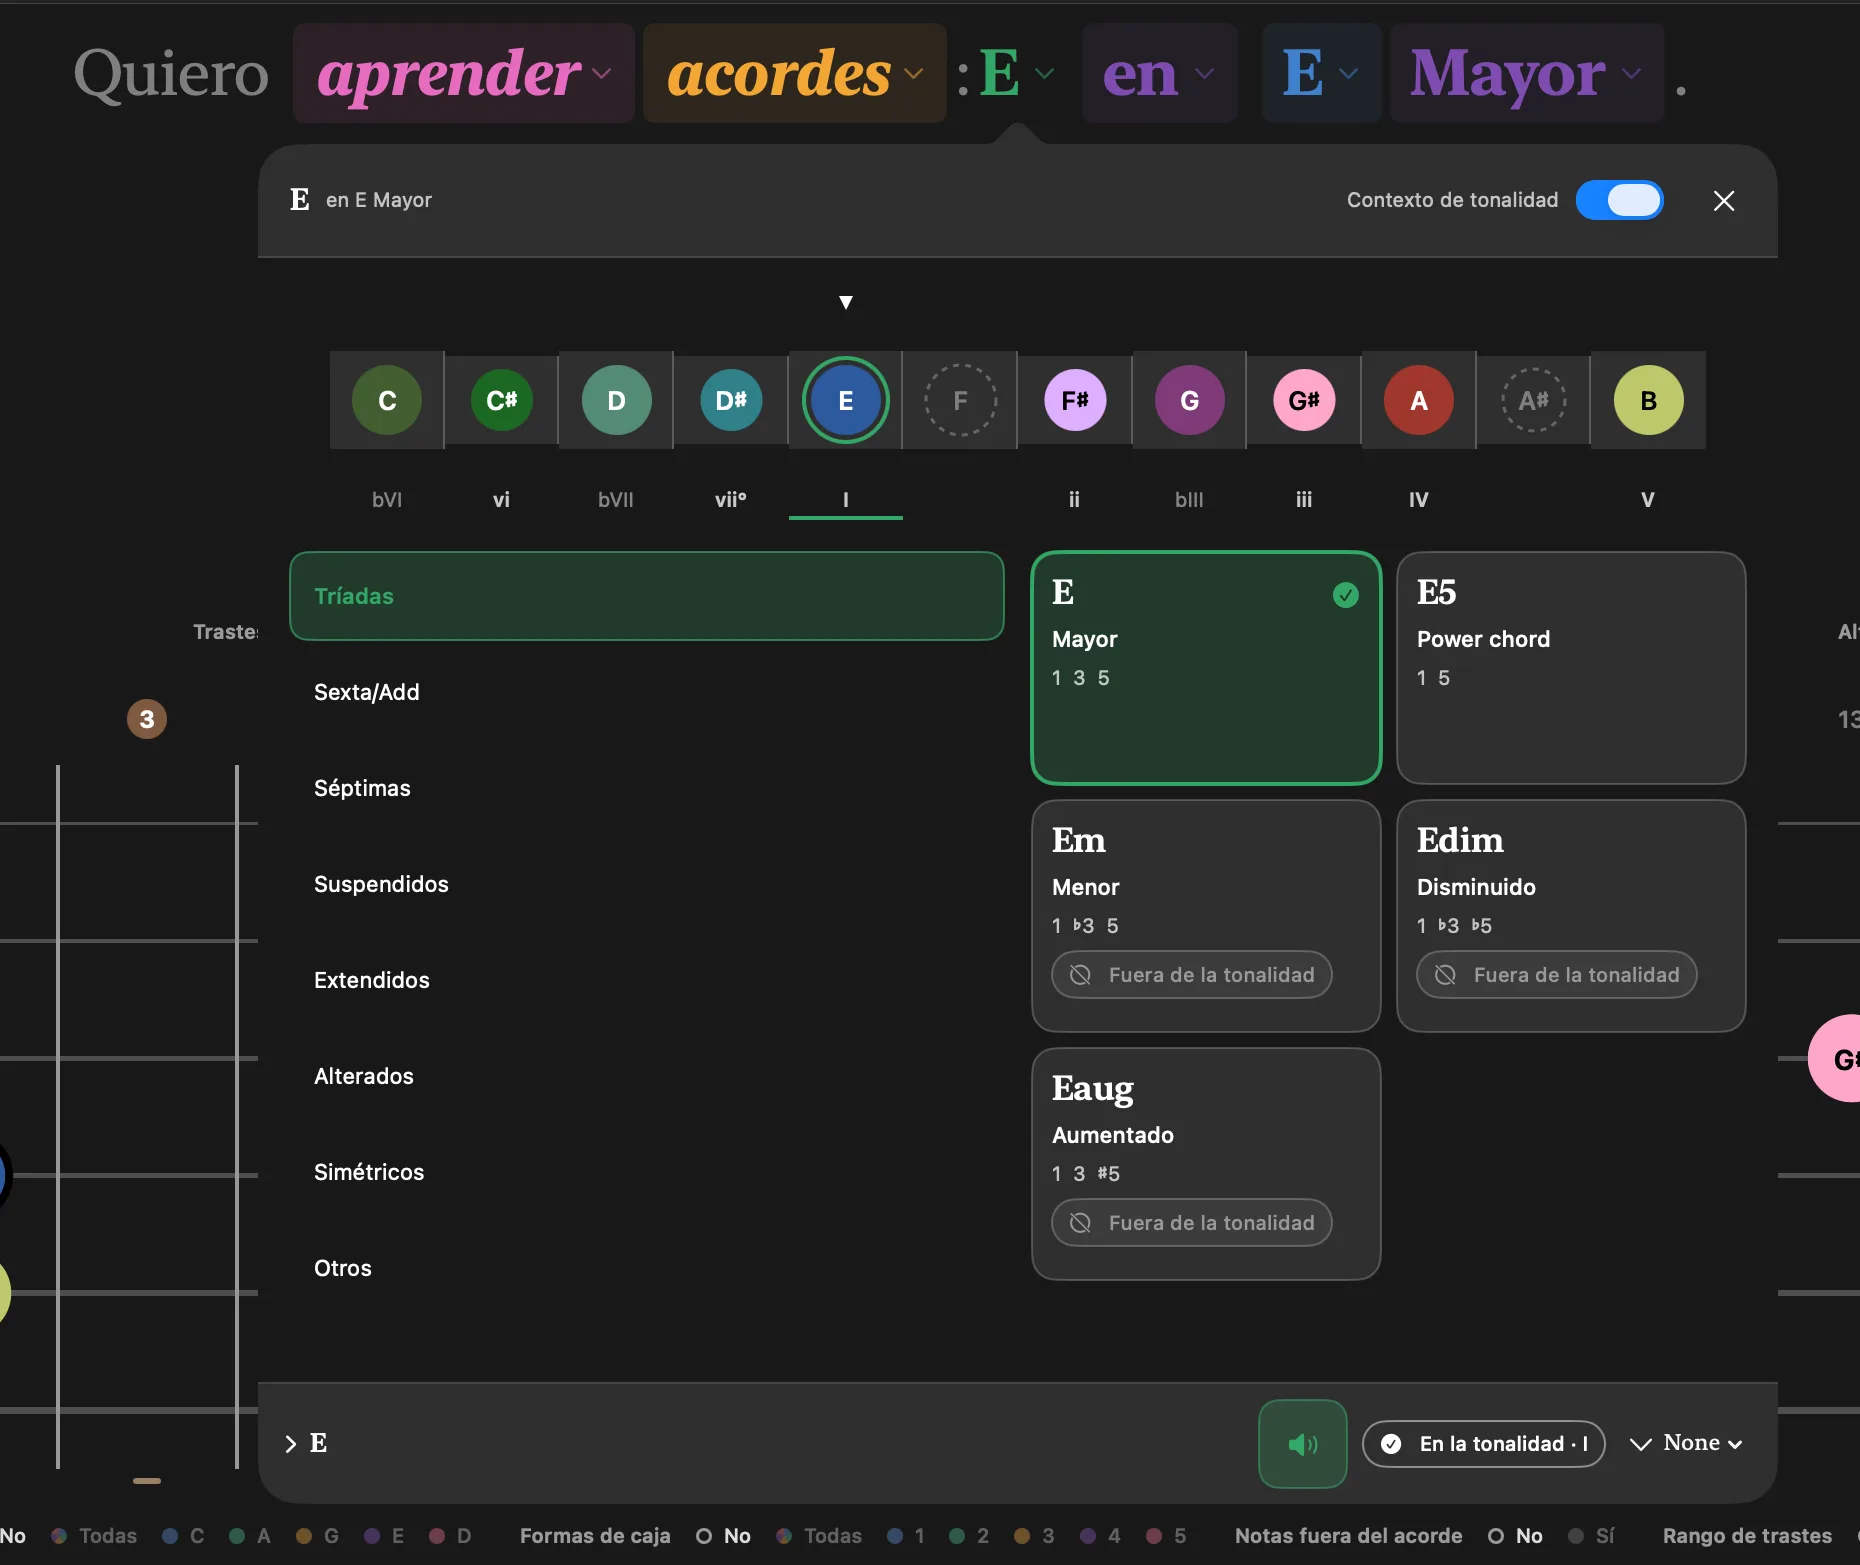Click the V degree label
The width and height of the screenshot is (1860, 1565).
click(x=1648, y=499)
